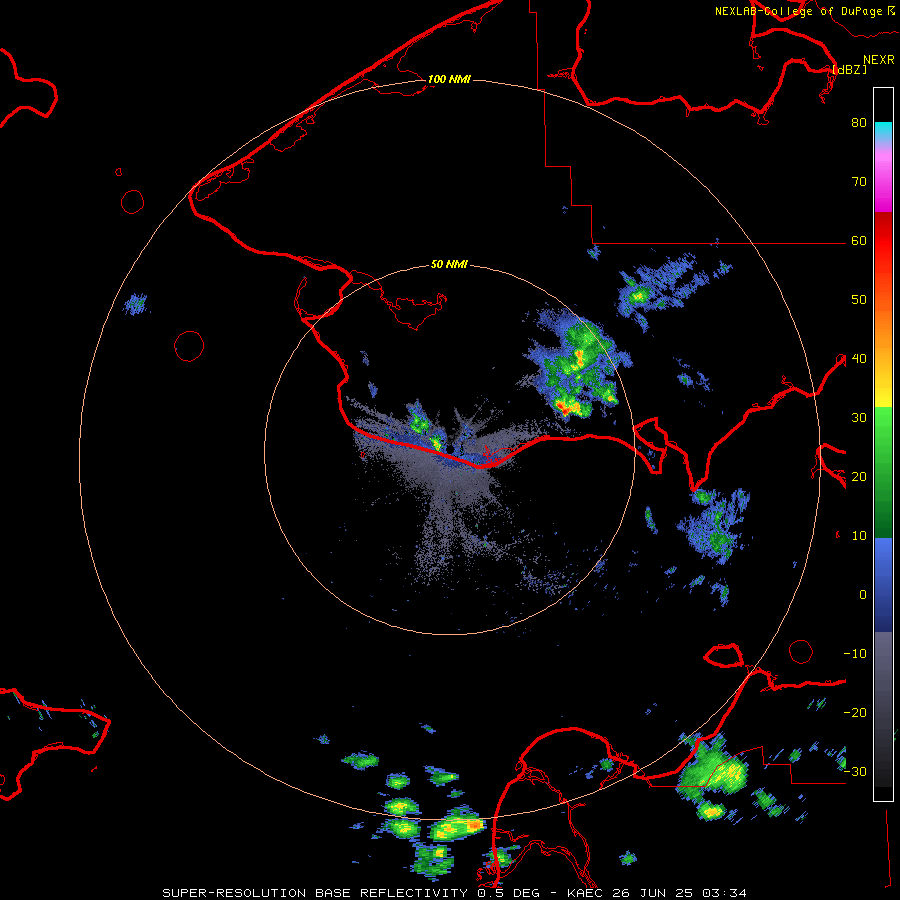Image resolution: width=900 pixels, height=900 pixels.
Task: Click the 100 NMI range ring label
Action: pyautogui.click(x=449, y=79)
